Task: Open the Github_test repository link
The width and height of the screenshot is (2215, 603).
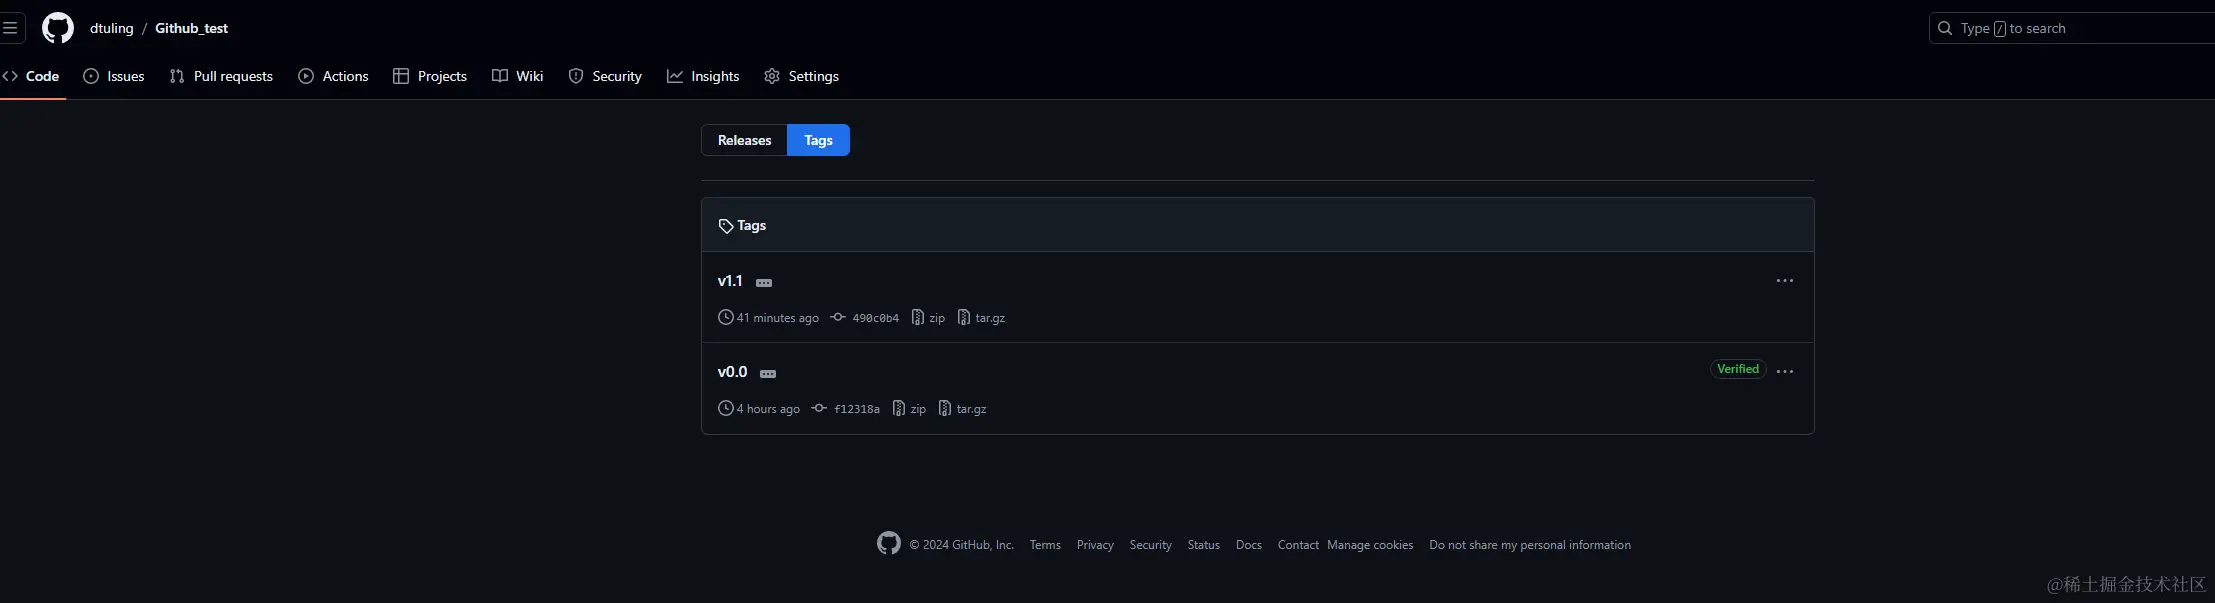Action: [x=191, y=28]
